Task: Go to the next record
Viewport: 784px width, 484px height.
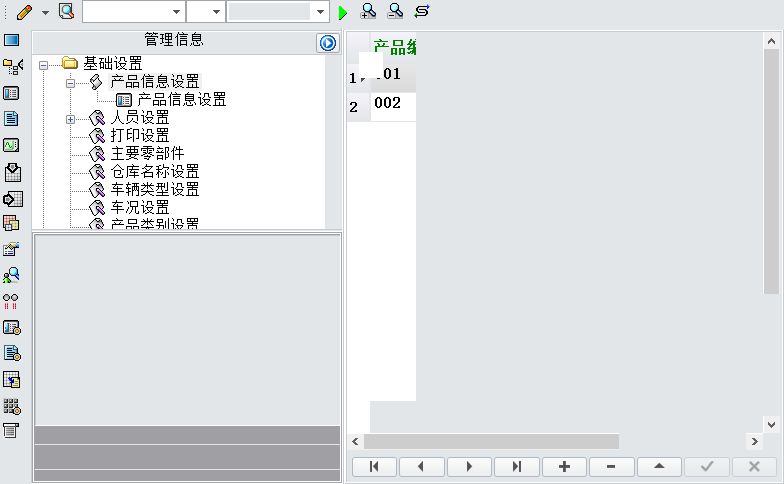Action: click(469, 466)
